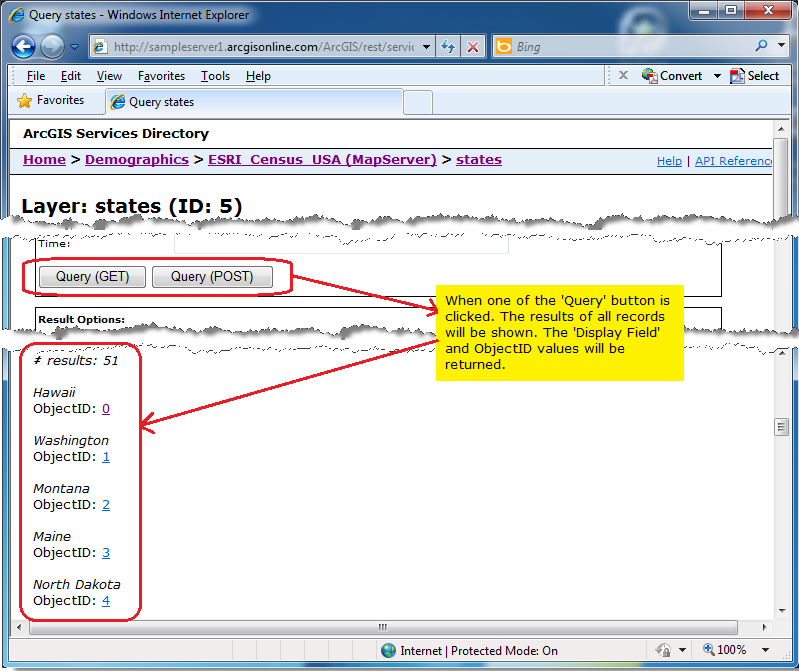Open the Favorites menu

(162, 76)
